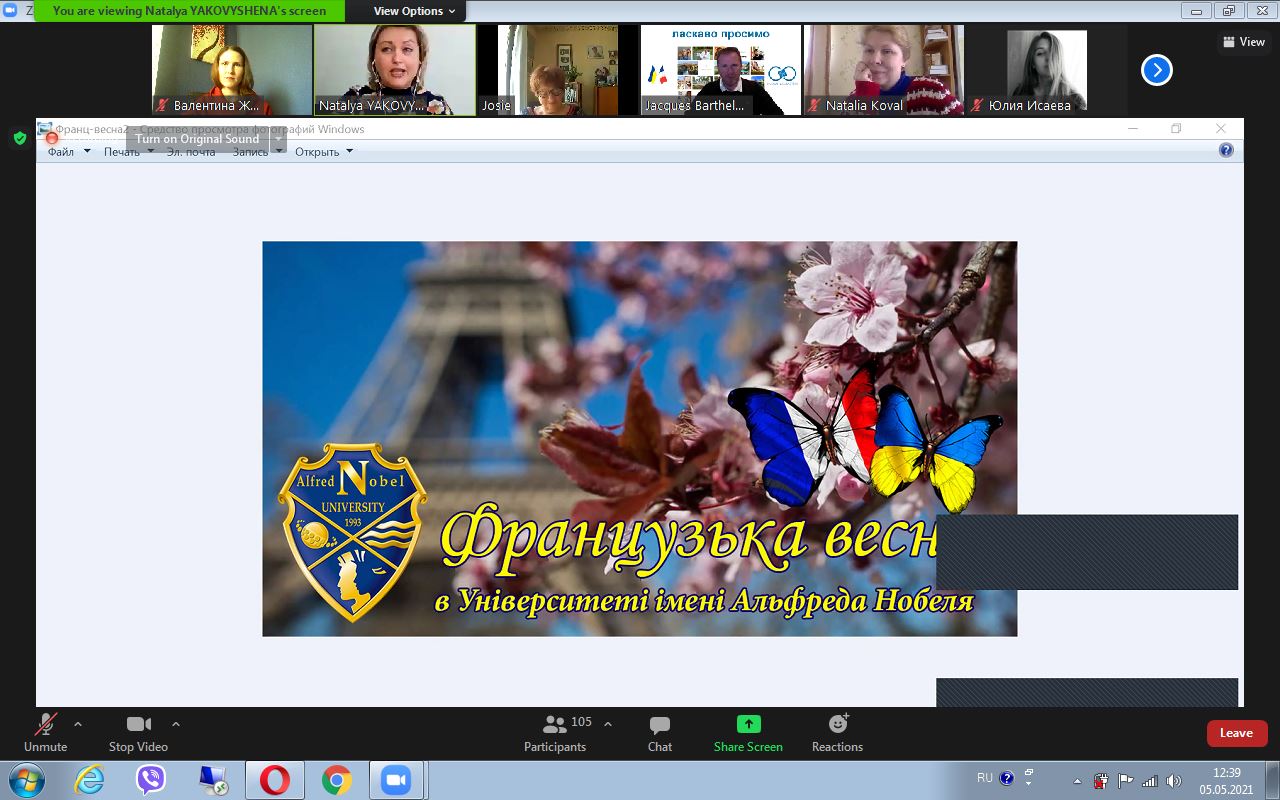
Task: Select Natalia Koval's video thumbnail
Action: click(x=884, y=70)
